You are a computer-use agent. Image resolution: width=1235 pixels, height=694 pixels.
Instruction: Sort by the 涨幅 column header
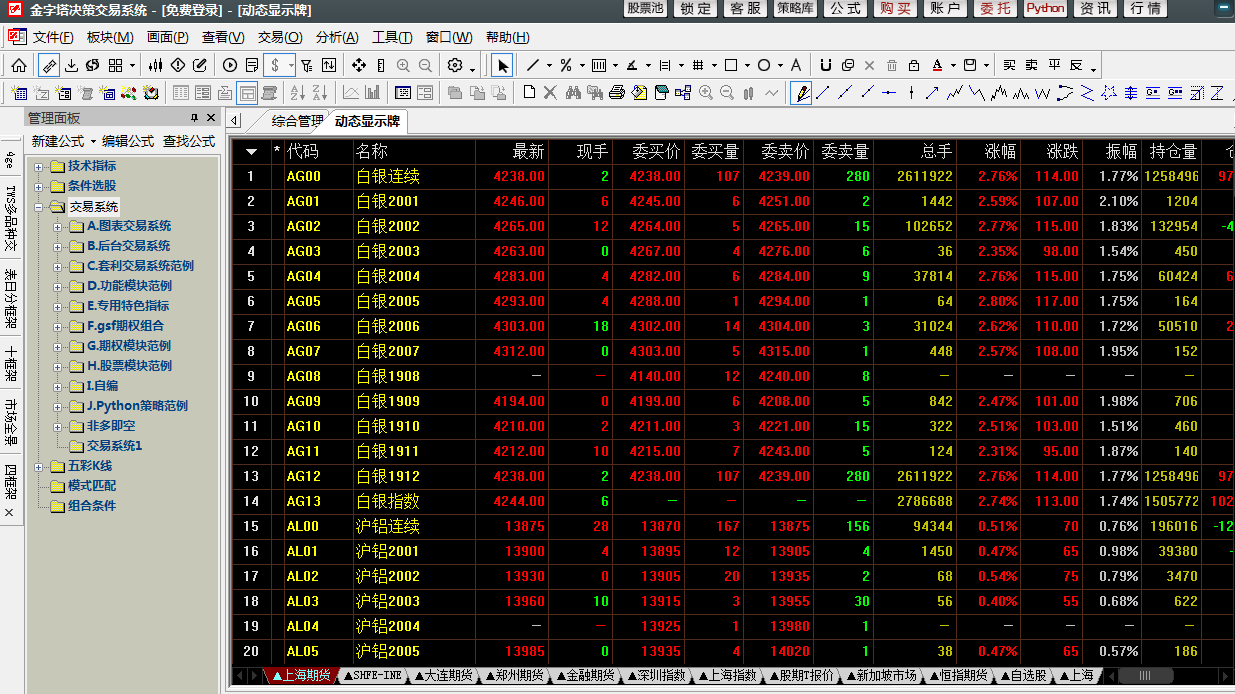(1000, 152)
